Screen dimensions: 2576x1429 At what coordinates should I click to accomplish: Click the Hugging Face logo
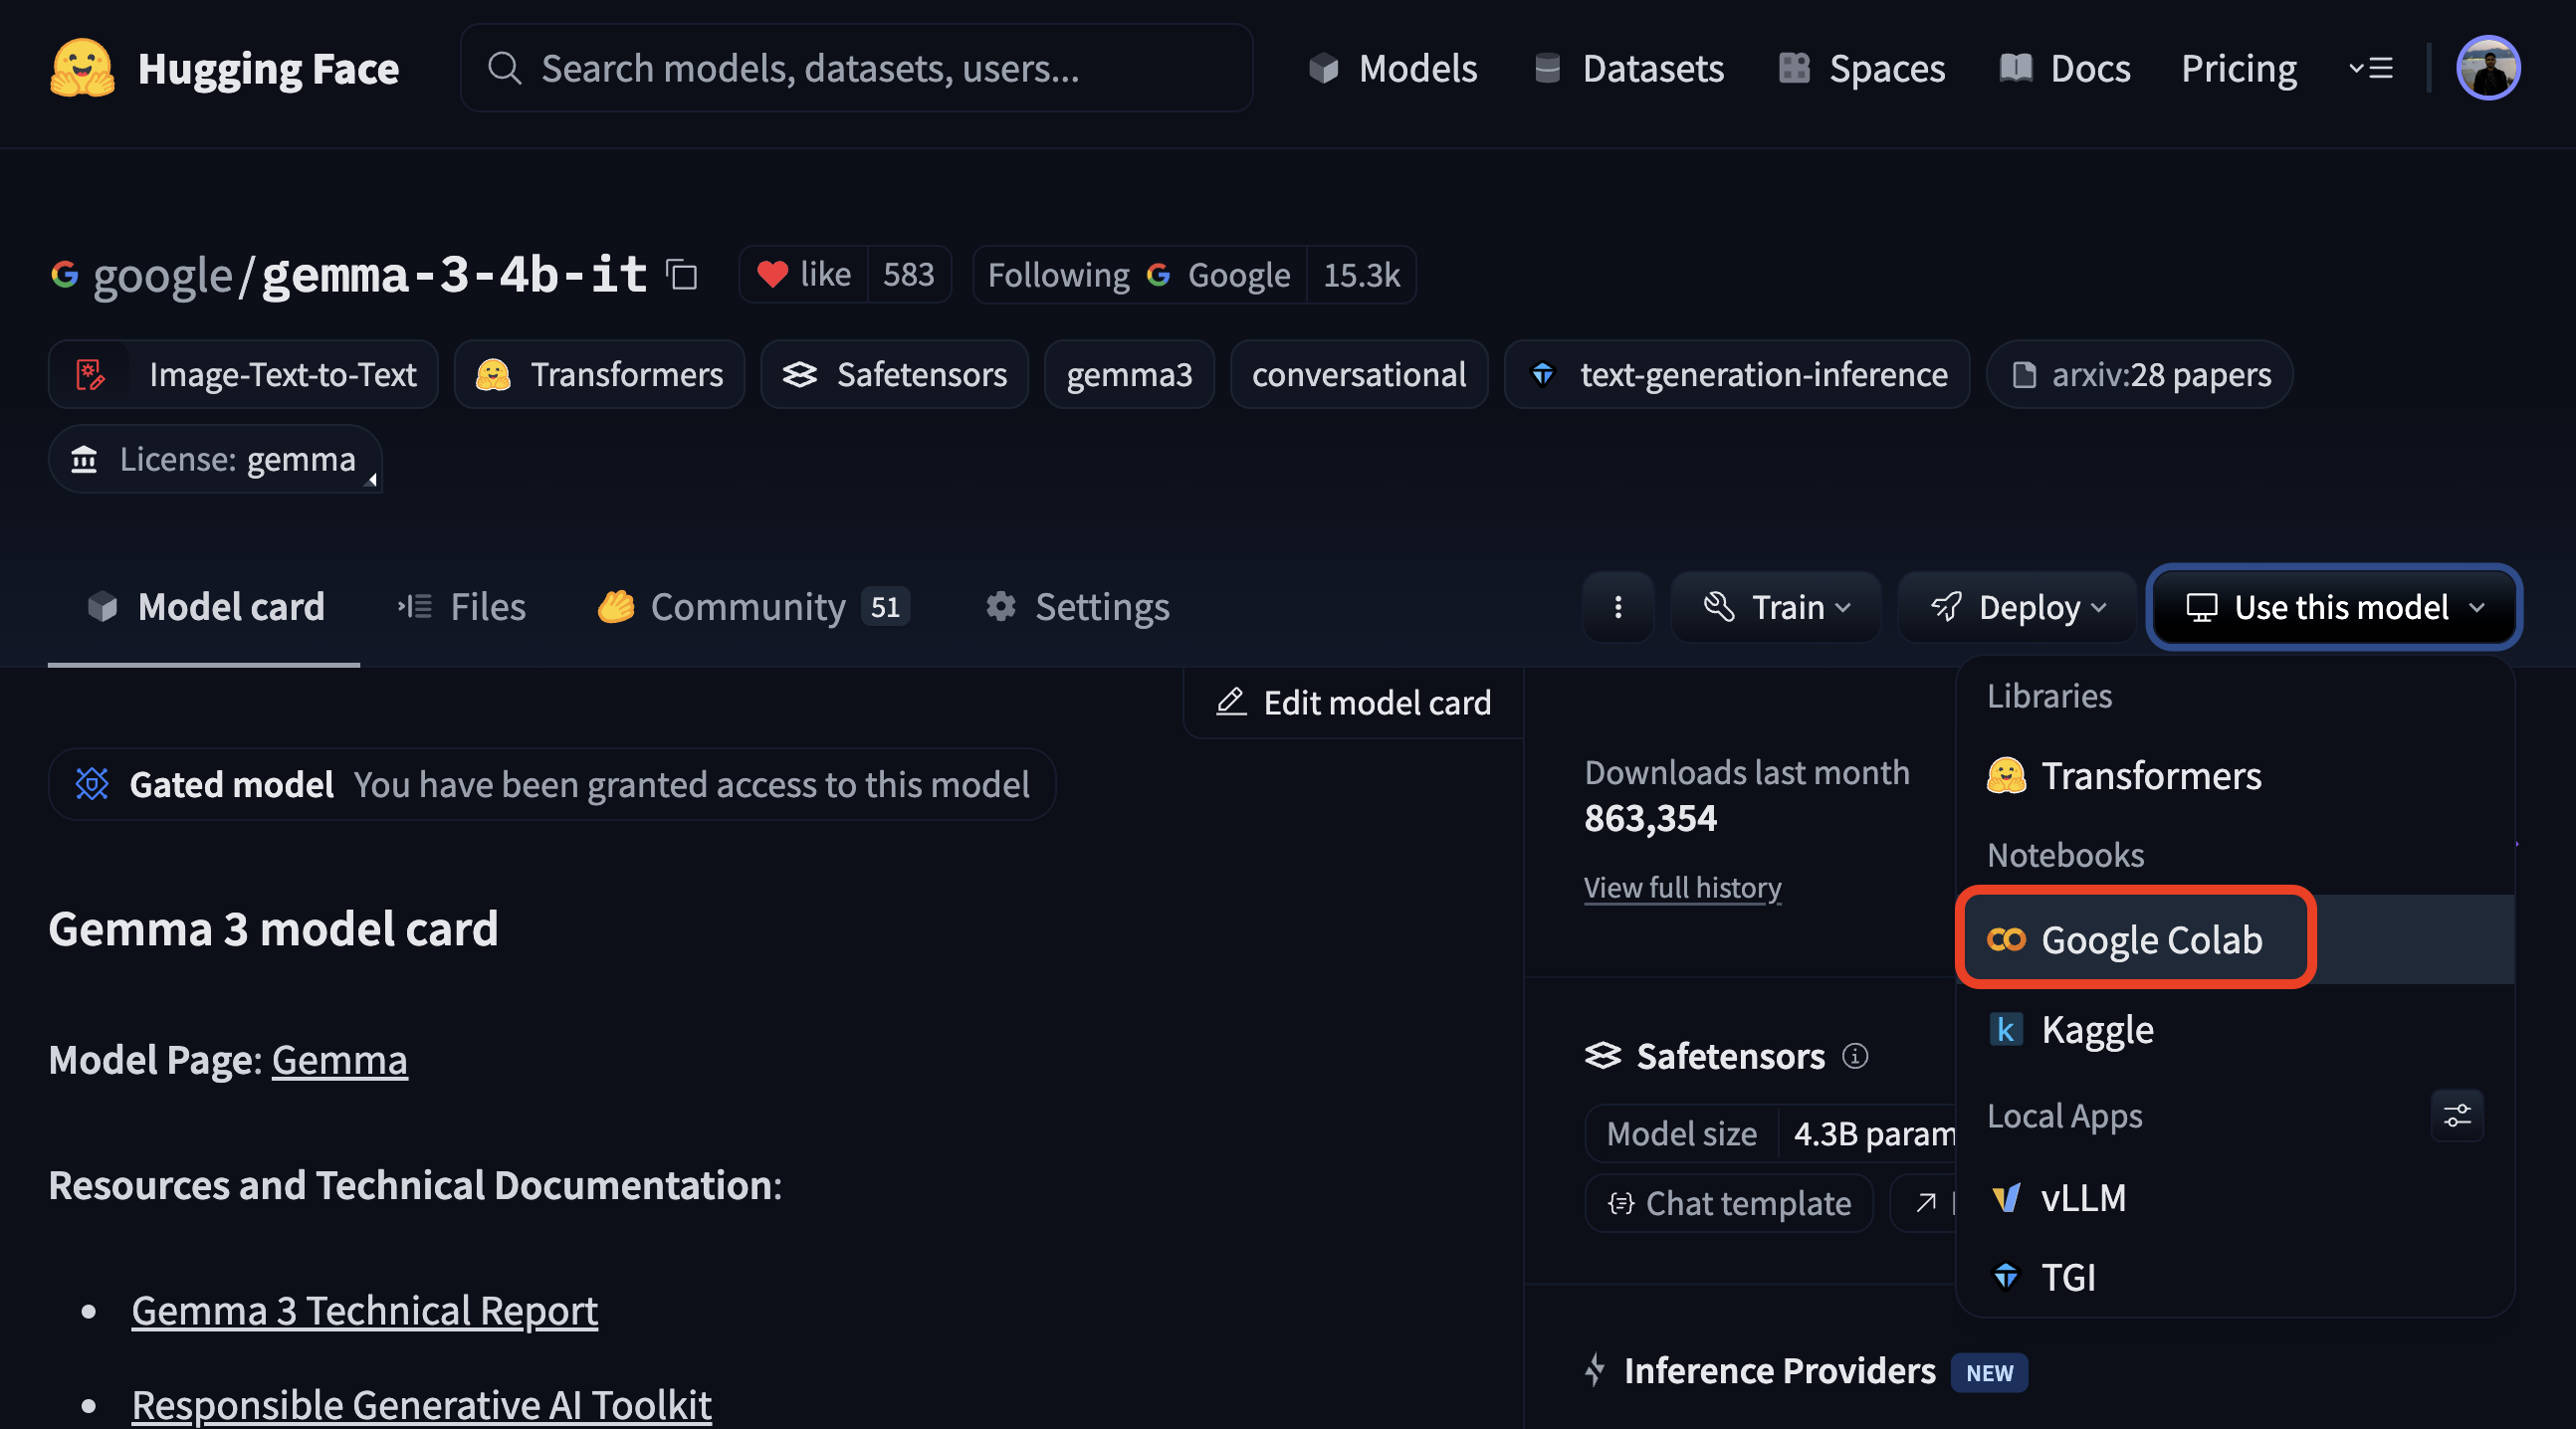pos(82,67)
